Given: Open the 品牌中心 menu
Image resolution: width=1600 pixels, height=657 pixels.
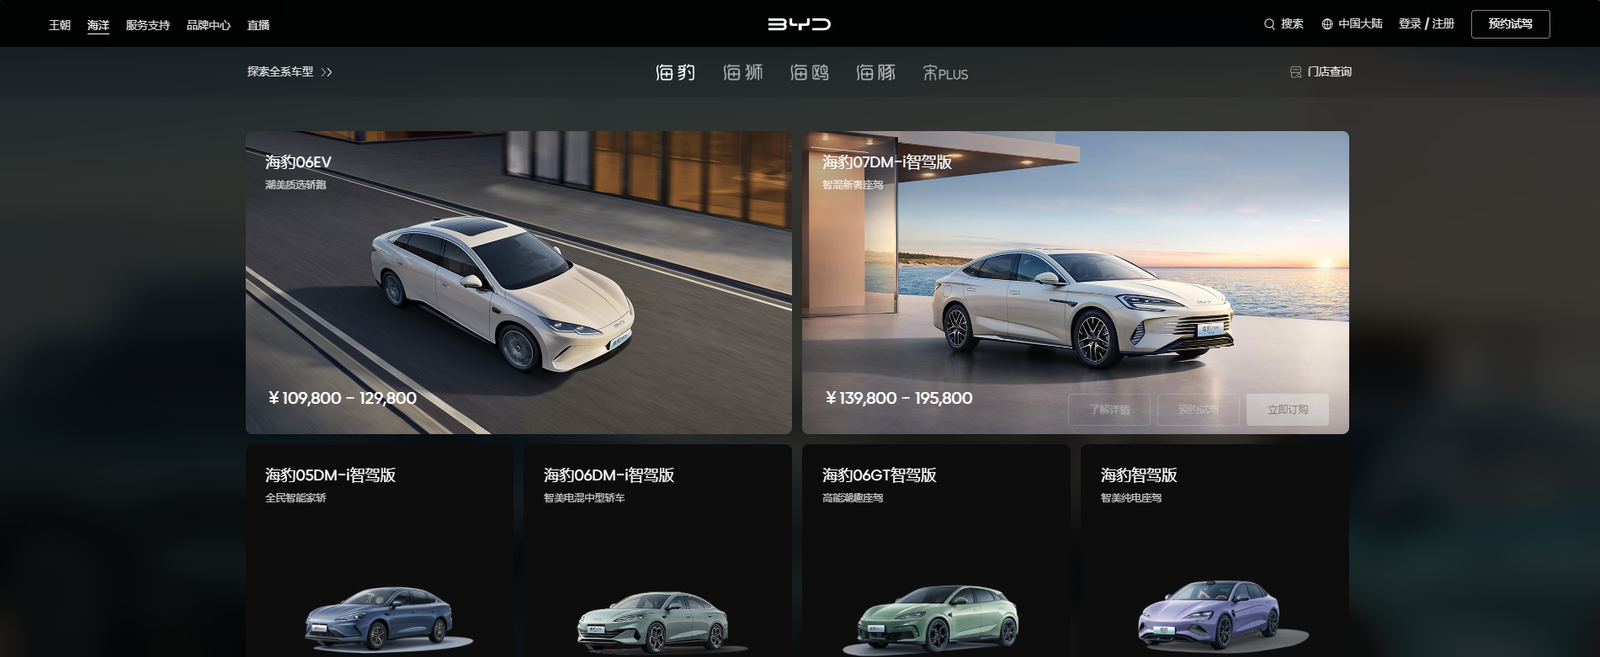Looking at the screenshot, I should click(x=208, y=25).
